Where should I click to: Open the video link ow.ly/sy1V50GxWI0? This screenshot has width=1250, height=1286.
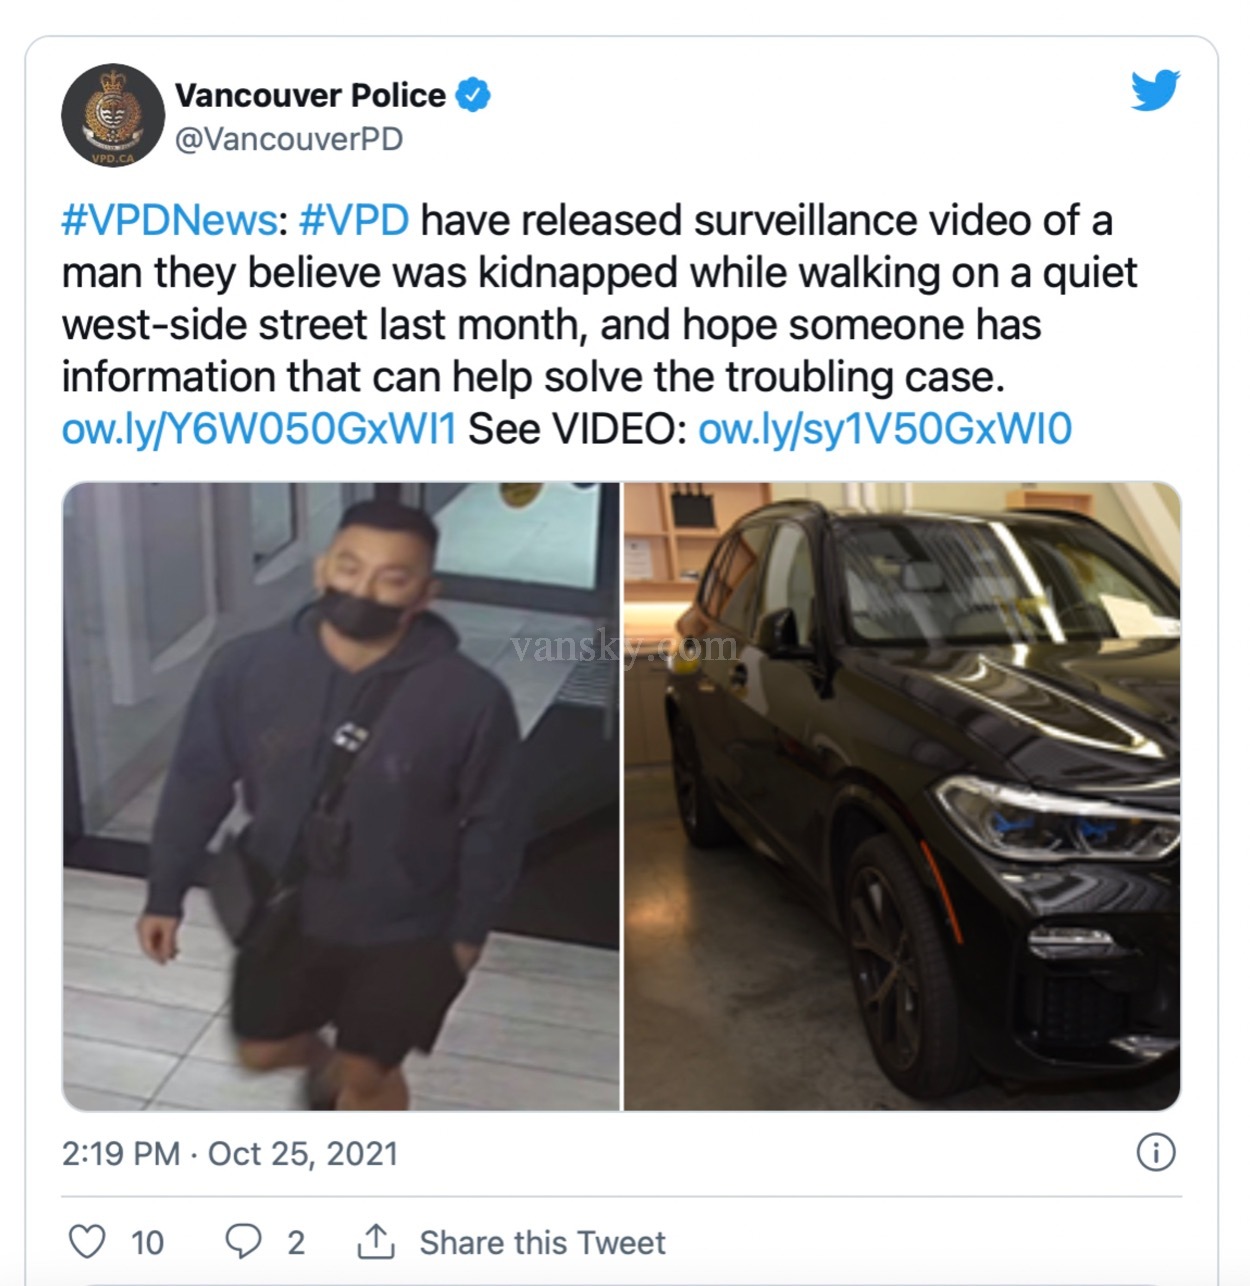[x=885, y=429]
